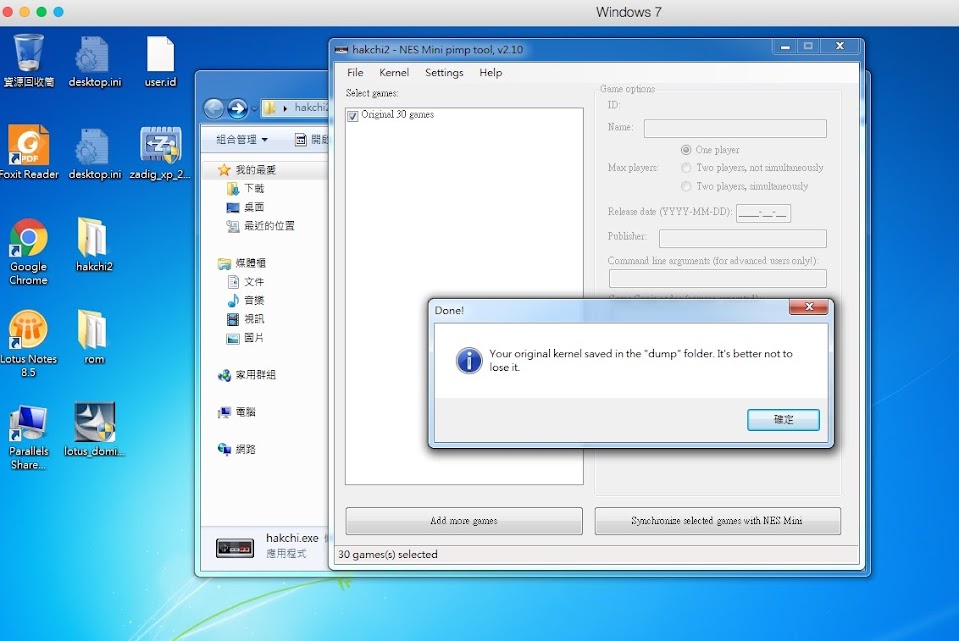This screenshot has height=641, width=959.
Task: Expand breadcrumb arrow before hakchi2 path
Action: pyautogui.click(x=285, y=108)
